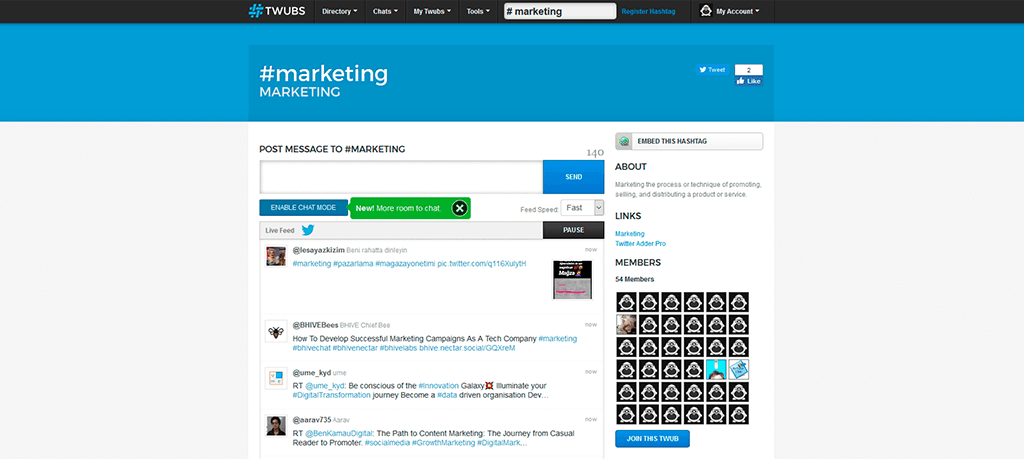The image size is (1024, 459).
Task: Click the Facebook Like button
Action: pyautogui.click(x=749, y=81)
